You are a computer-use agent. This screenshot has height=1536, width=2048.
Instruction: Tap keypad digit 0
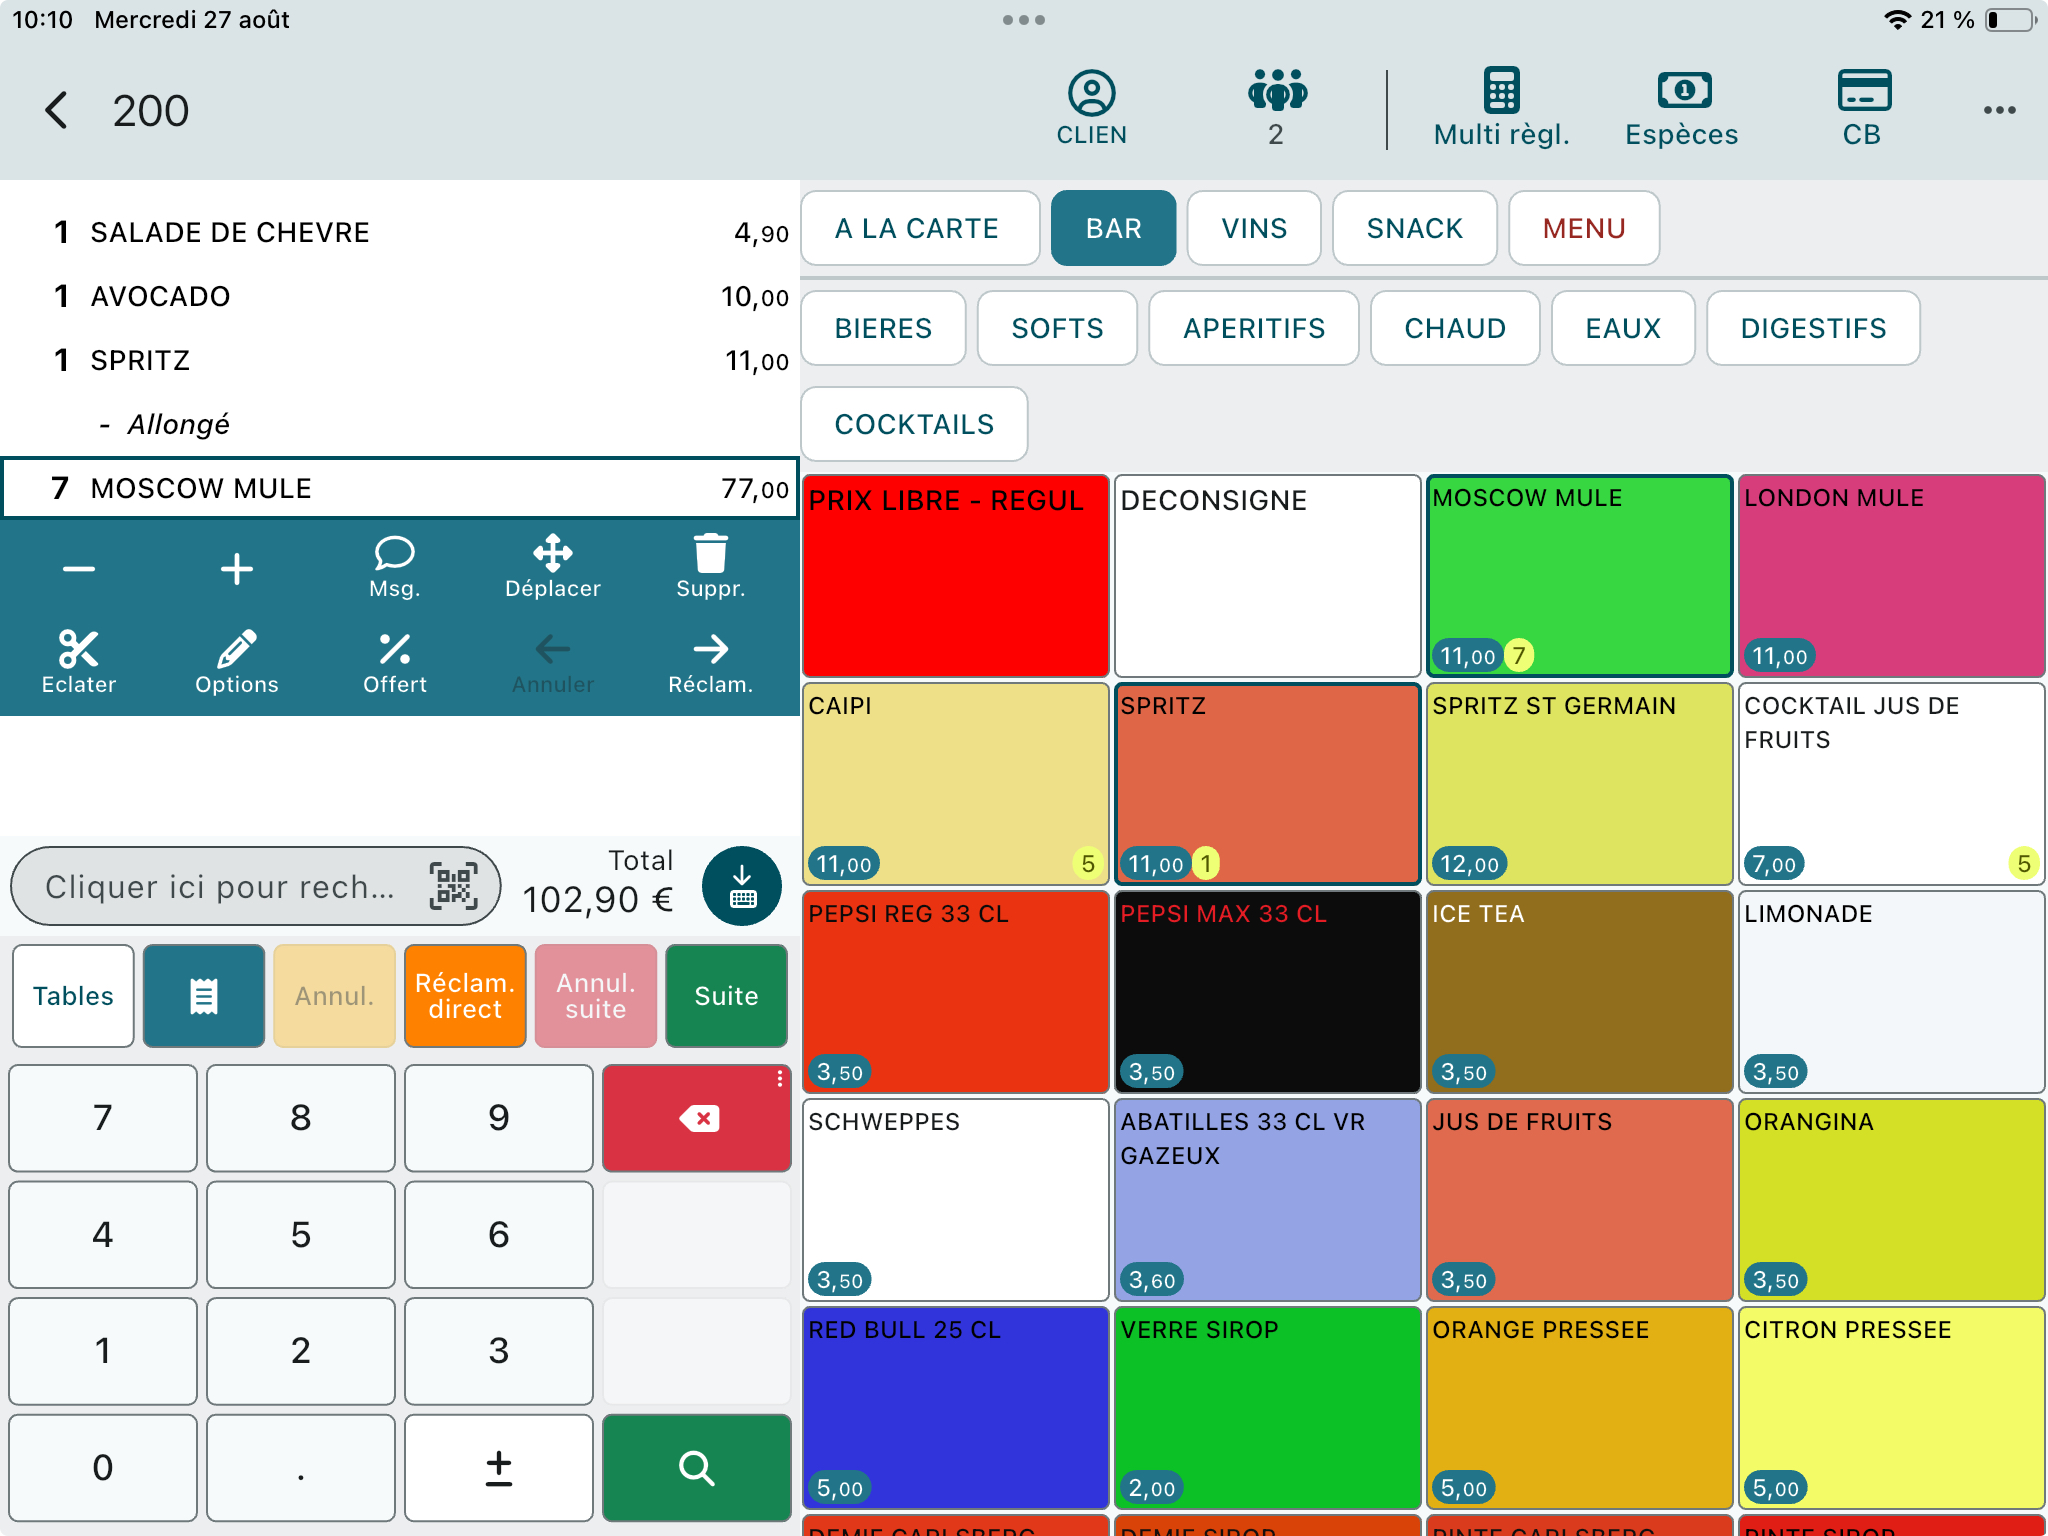[x=103, y=1467]
